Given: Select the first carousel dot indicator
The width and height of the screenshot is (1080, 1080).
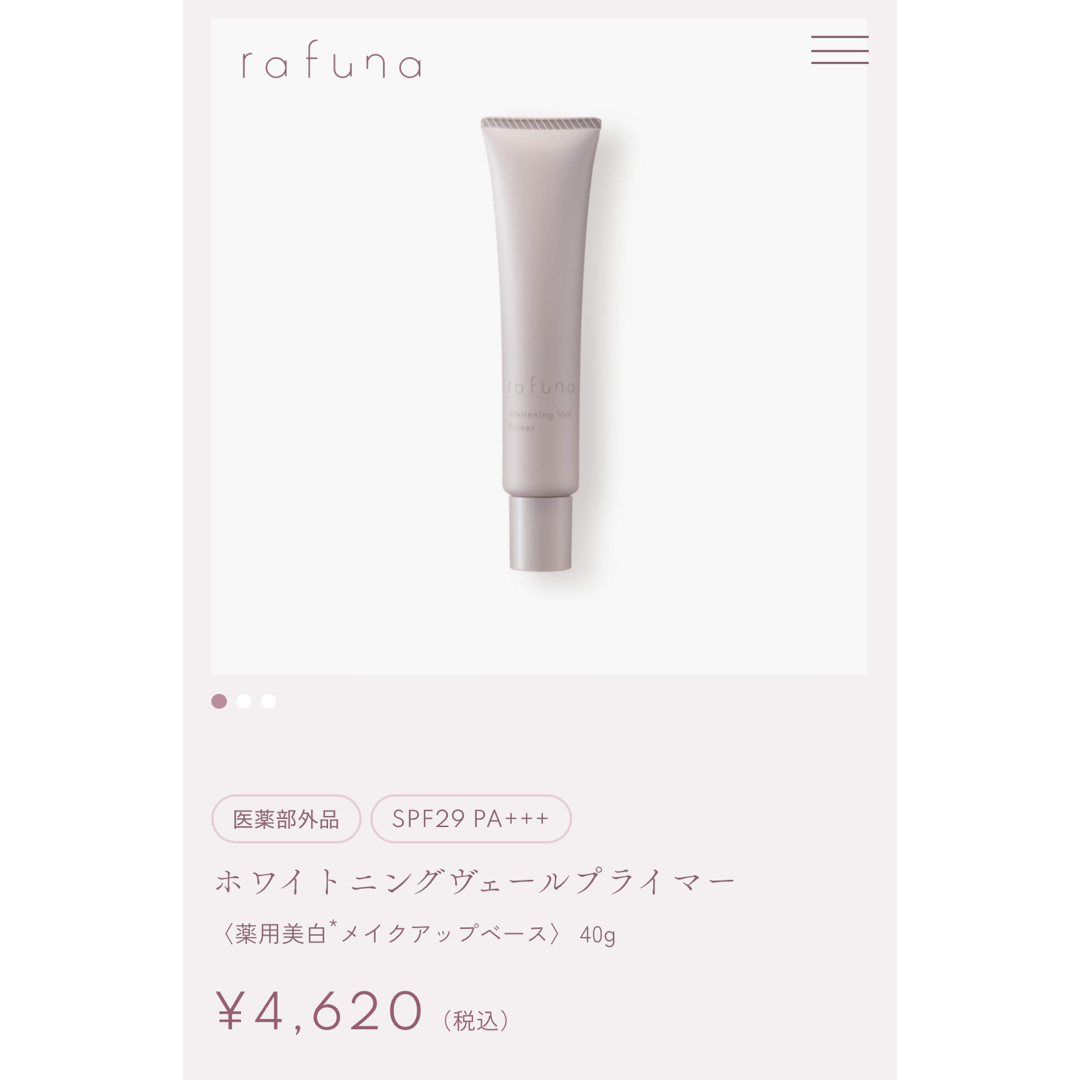Looking at the screenshot, I should (219, 701).
